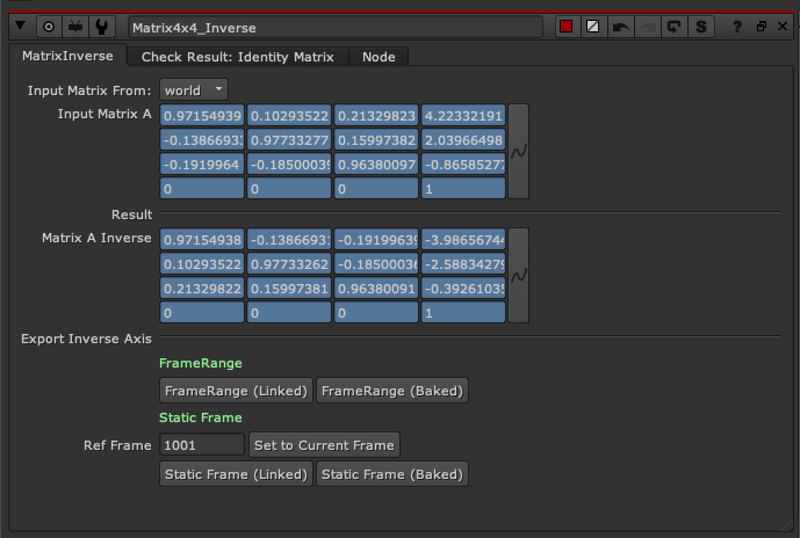The image size is (800, 538).
Task: Open the Input Matrix From world dropdown
Action: pyautogui.click(x=193, y=90)
